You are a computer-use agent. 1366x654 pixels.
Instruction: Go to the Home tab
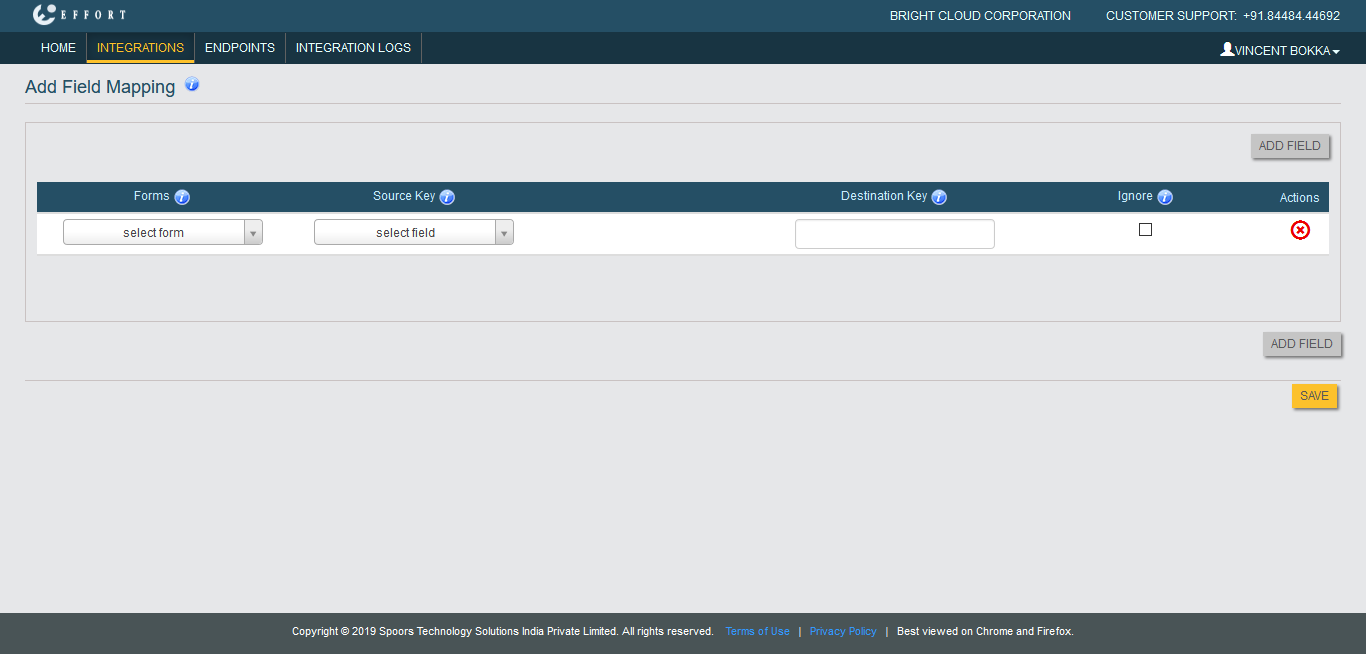pyautogui.click(x=58, y=48)
